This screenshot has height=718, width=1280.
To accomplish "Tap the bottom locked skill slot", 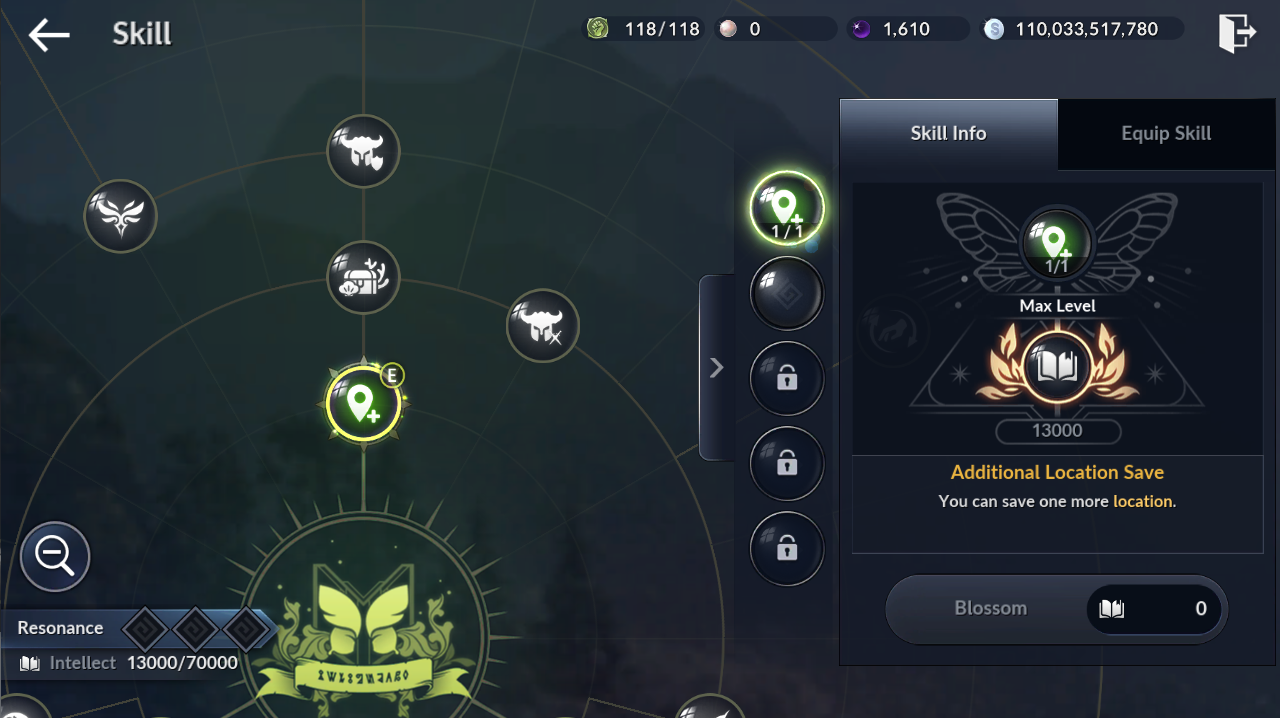I will tap(787, 549).
